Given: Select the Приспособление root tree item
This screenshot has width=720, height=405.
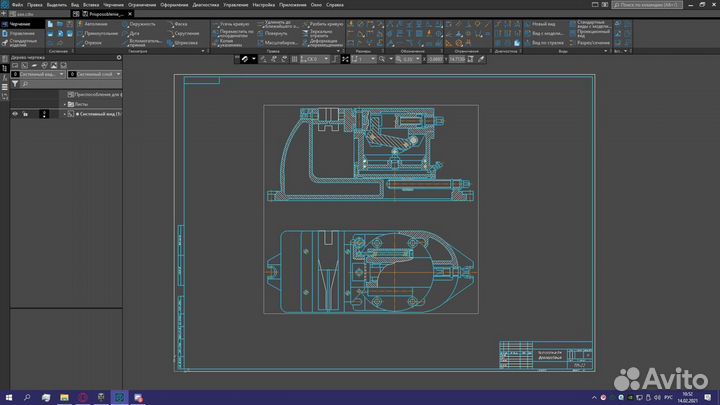Looking at the screenshot, I should tap(96, 95).
